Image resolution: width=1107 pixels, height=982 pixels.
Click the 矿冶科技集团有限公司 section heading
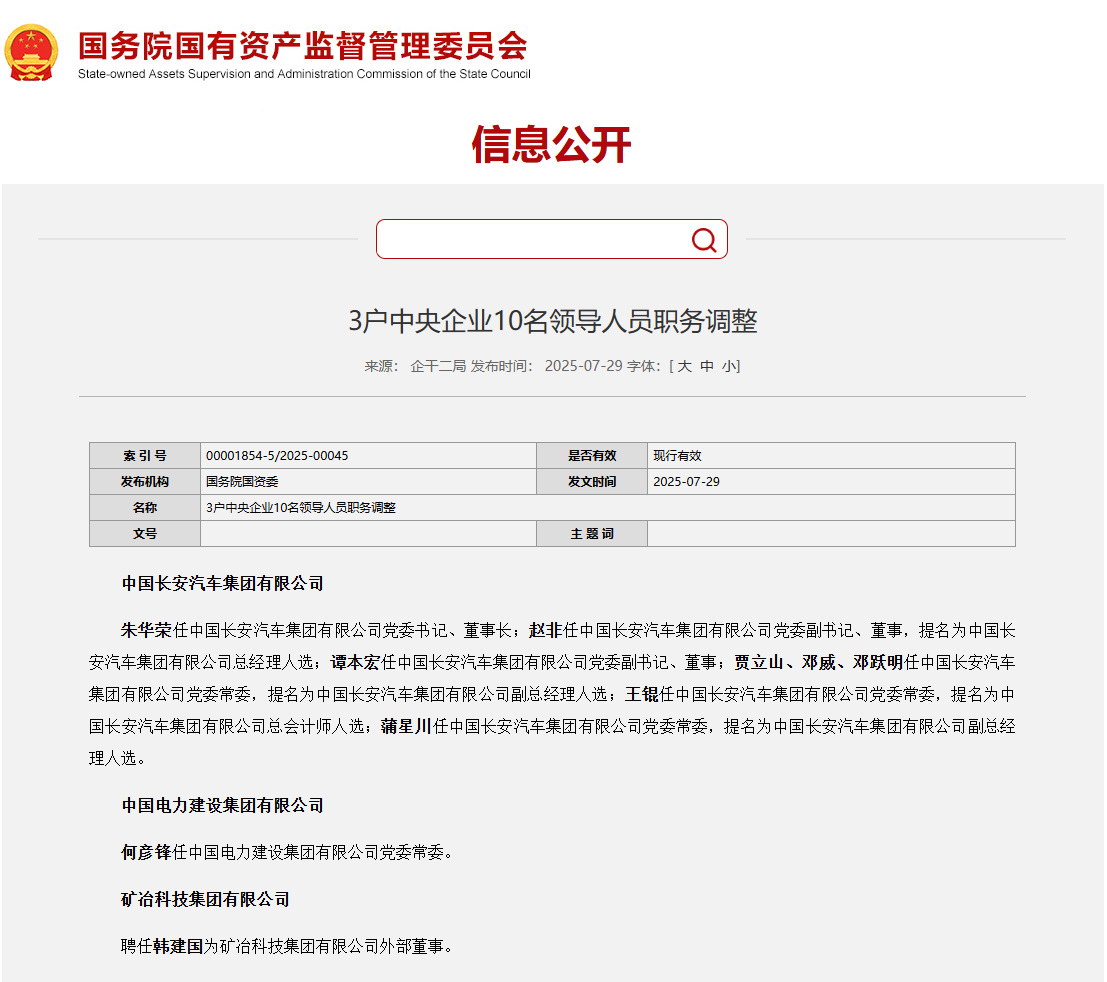point(205,899)
